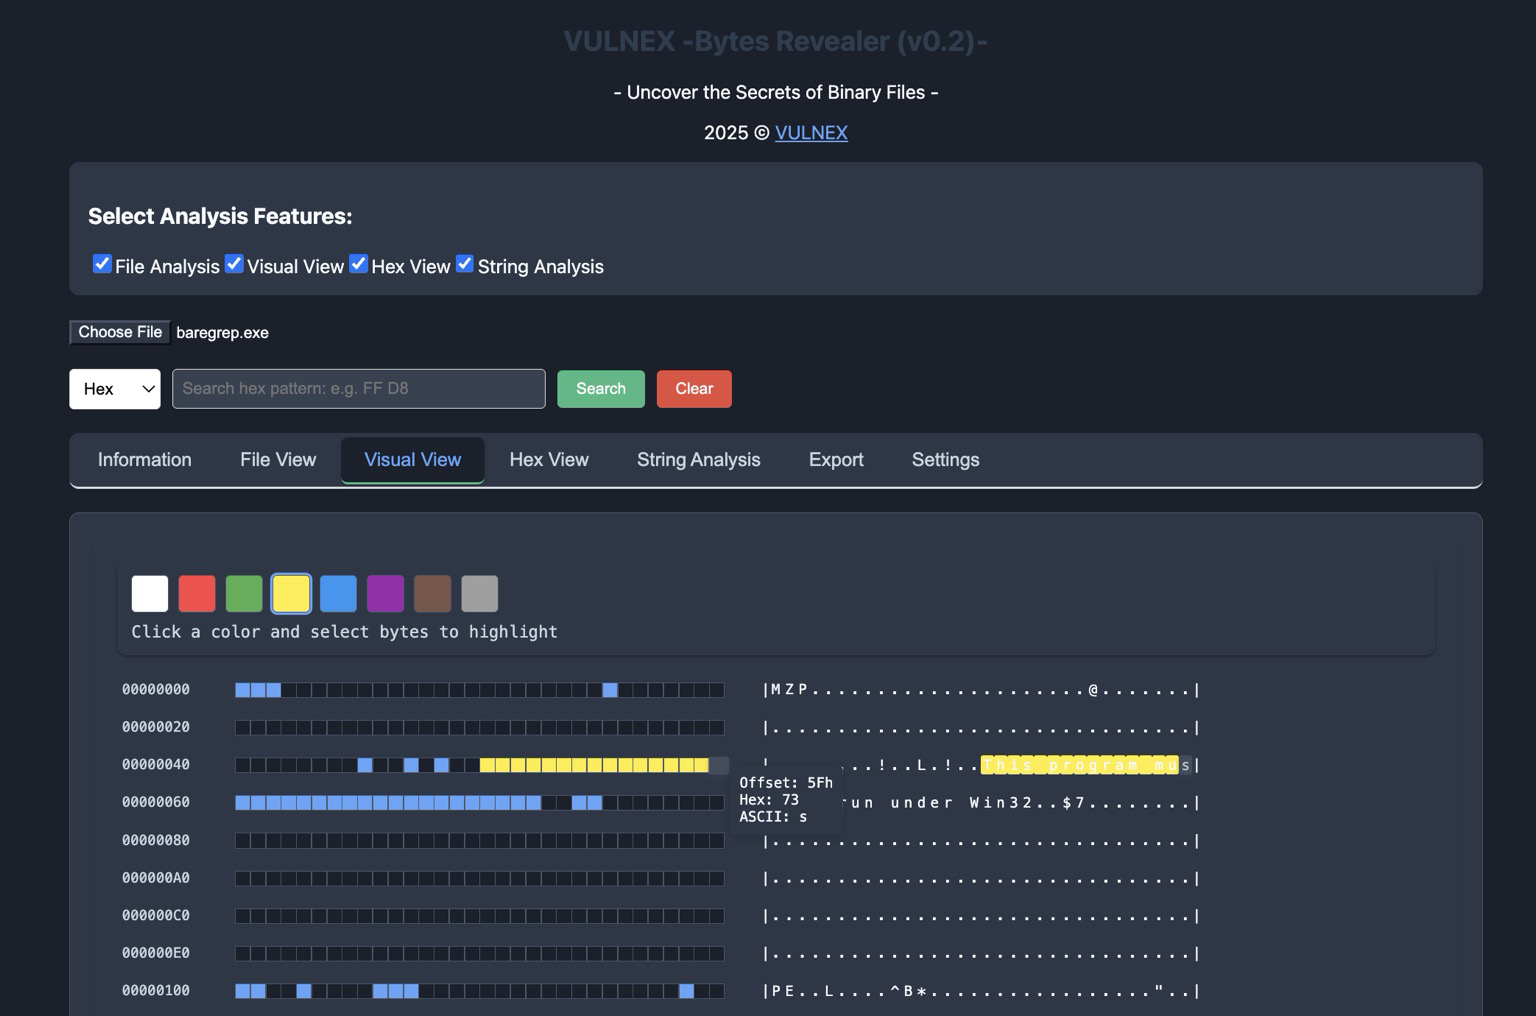Screen dimensions: 1536x1016
Task: Select the gray highlight color
Action: coord(480,594)
